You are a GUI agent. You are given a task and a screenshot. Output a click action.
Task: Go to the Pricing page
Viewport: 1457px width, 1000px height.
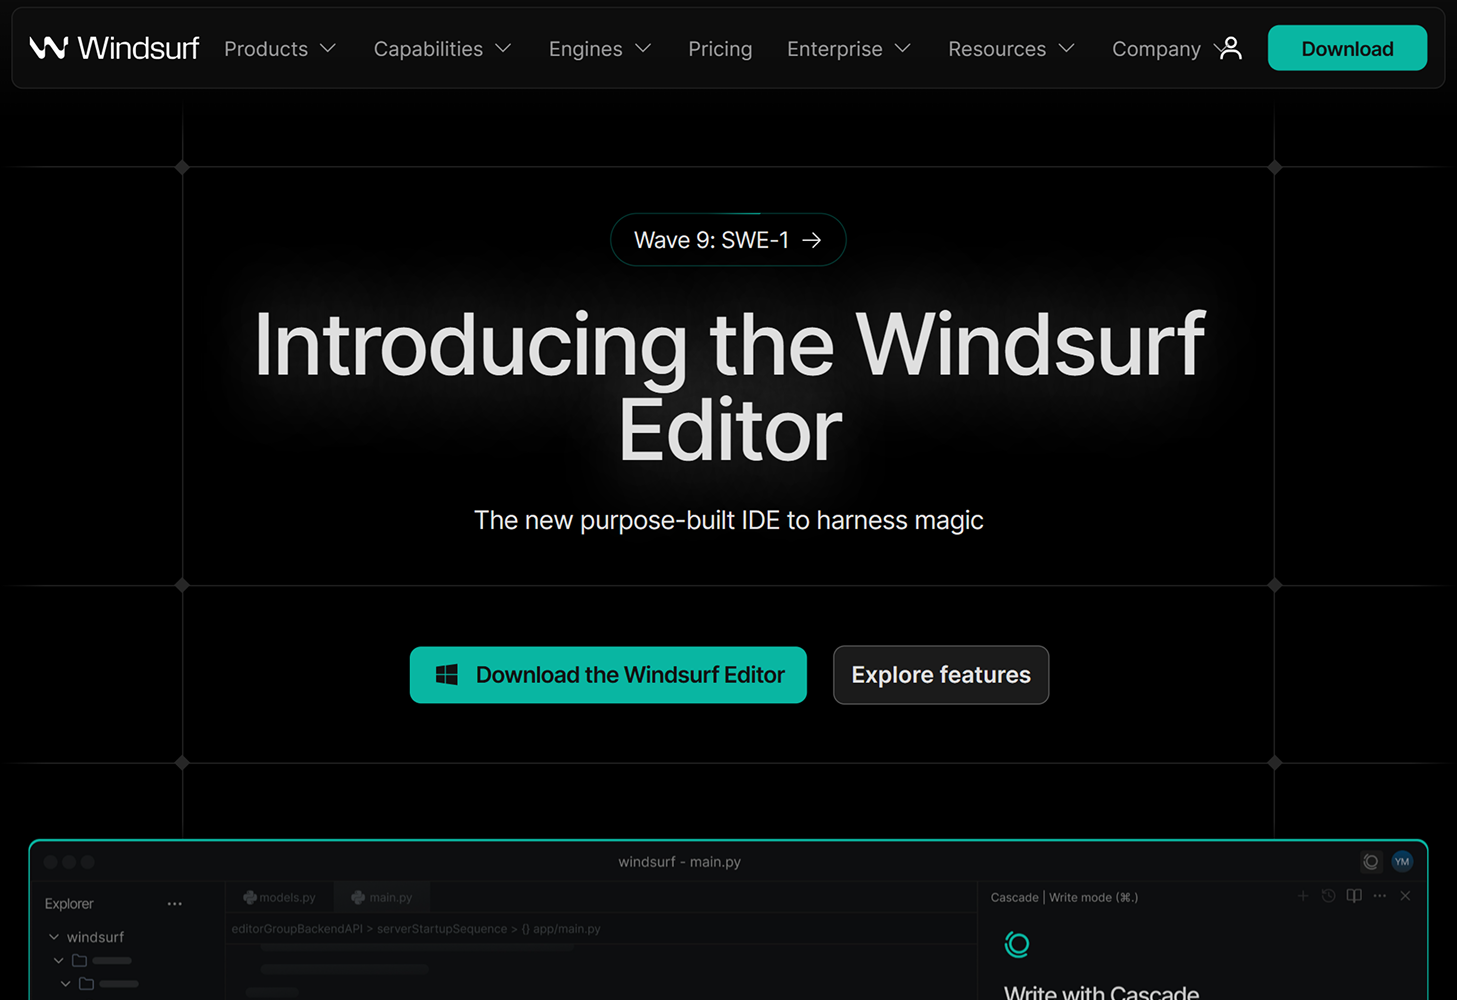point(720,49)
